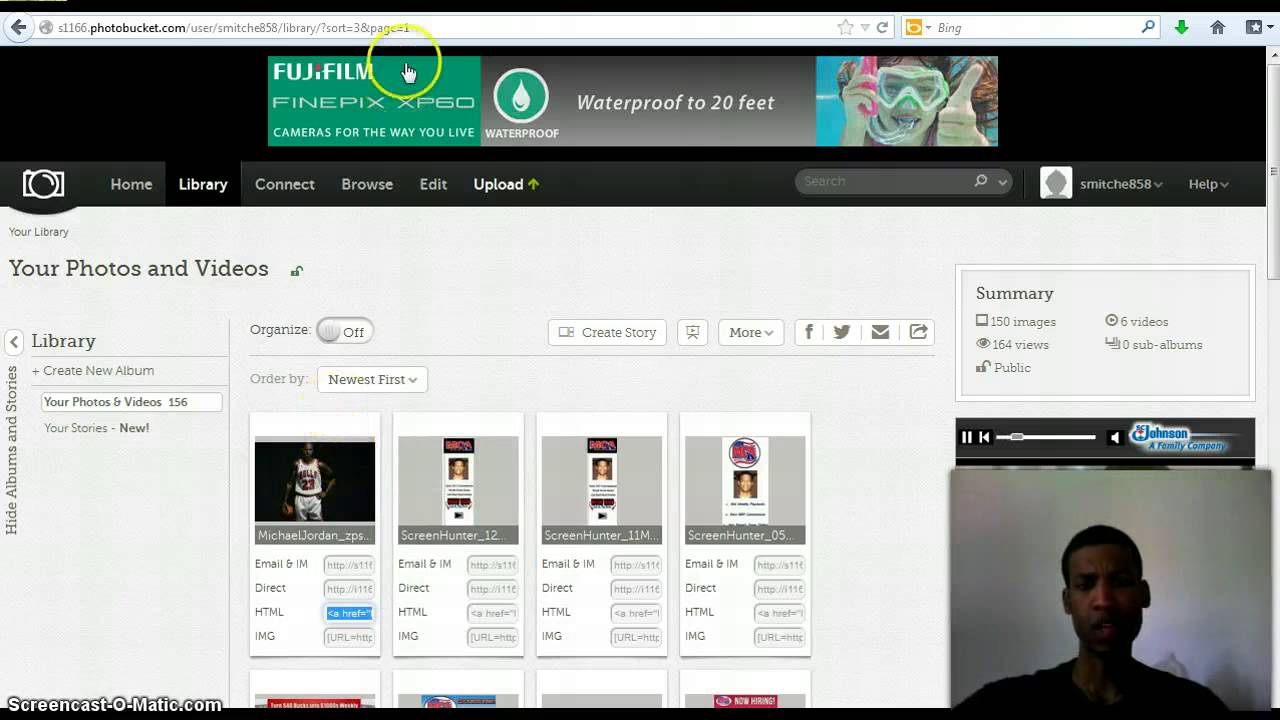
Task: Share the album on Twitter
Action: [x=842, y=332]
